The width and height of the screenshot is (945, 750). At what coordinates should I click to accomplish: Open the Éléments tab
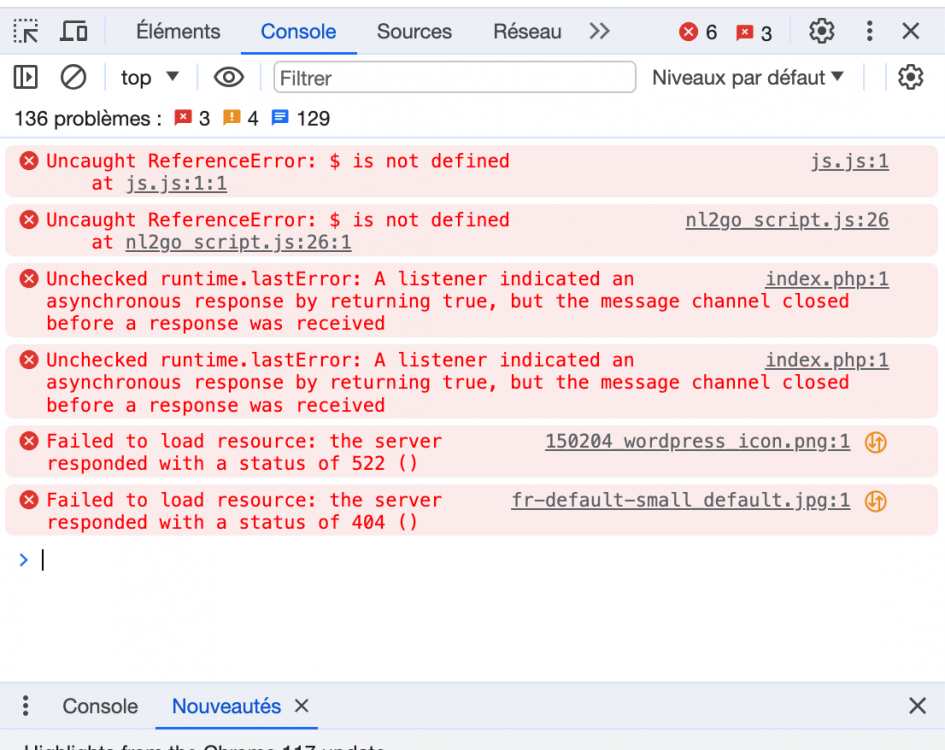tap(178, 31)
